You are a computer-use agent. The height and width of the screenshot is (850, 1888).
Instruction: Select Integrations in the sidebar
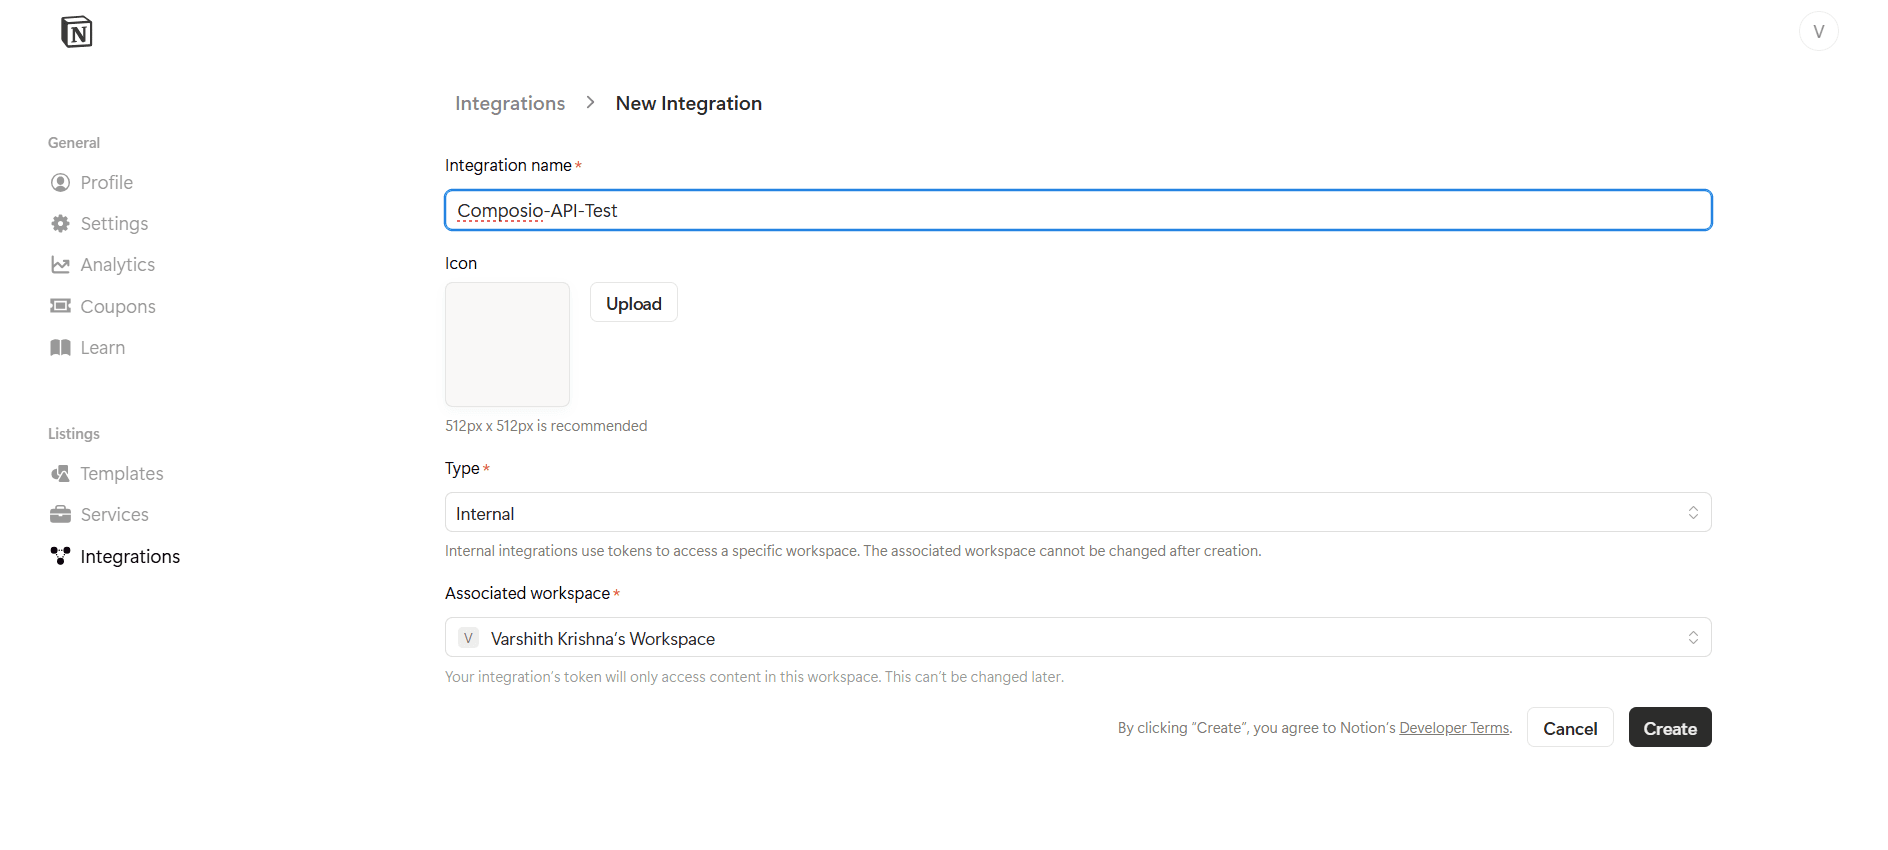(x=130, y=556)
